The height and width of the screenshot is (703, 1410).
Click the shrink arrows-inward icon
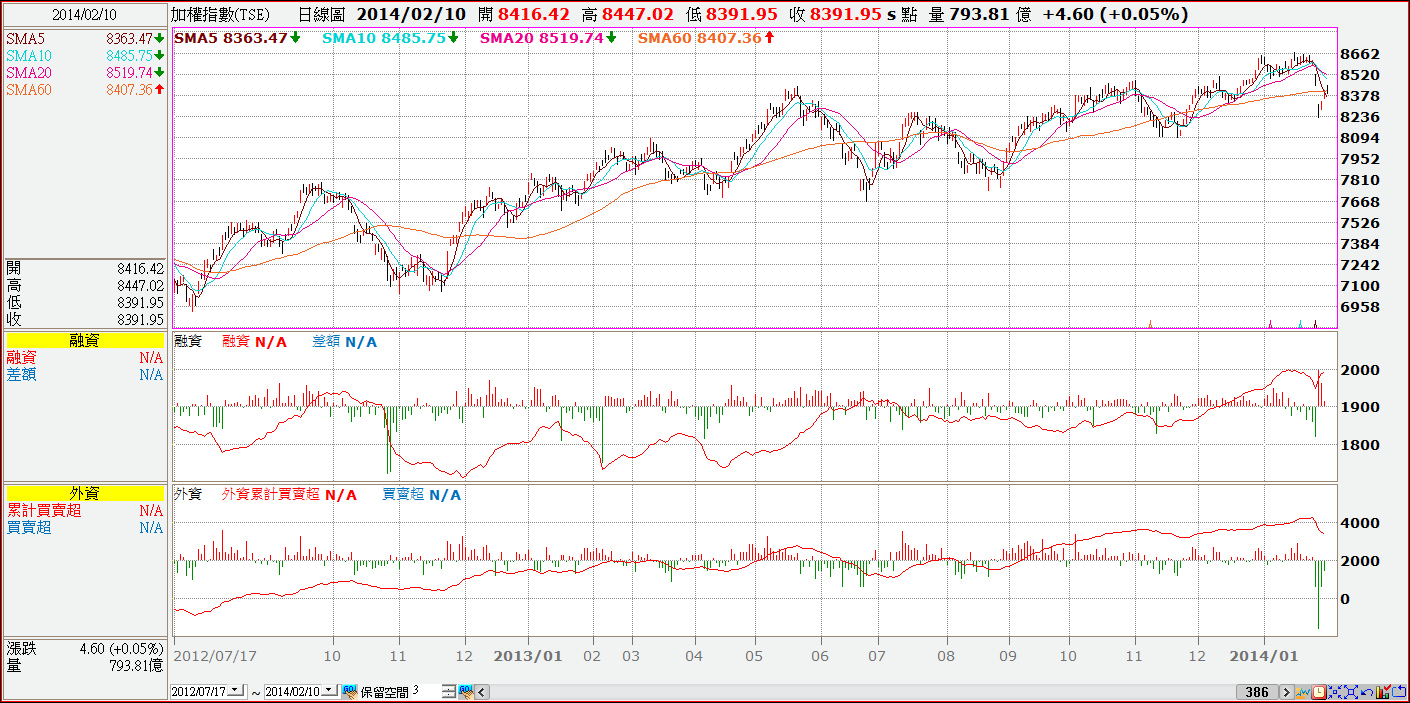pos(1335,692)
